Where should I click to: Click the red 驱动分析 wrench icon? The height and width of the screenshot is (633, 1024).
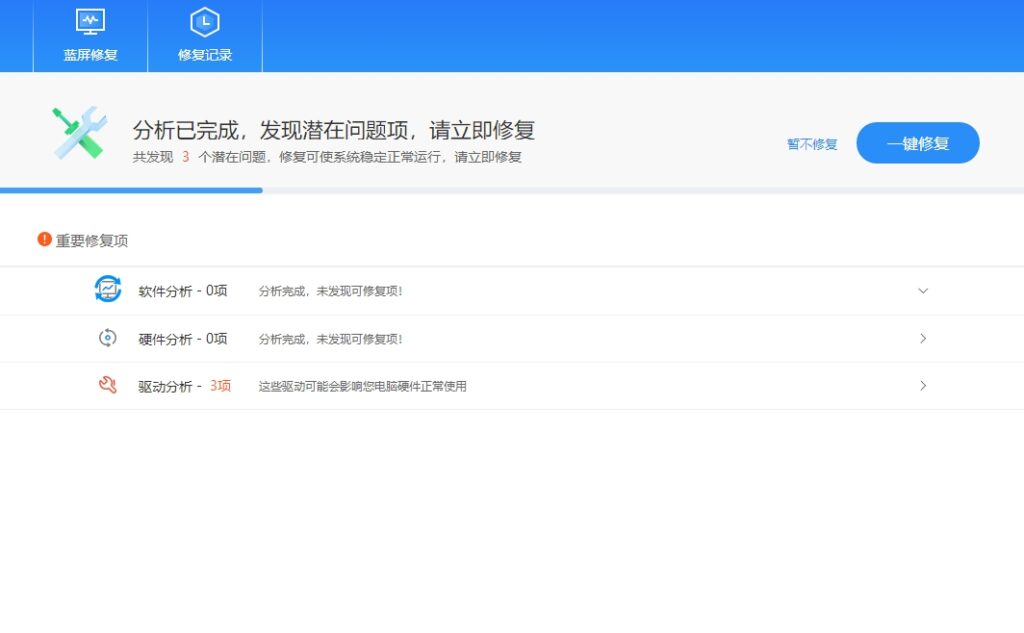107,385
